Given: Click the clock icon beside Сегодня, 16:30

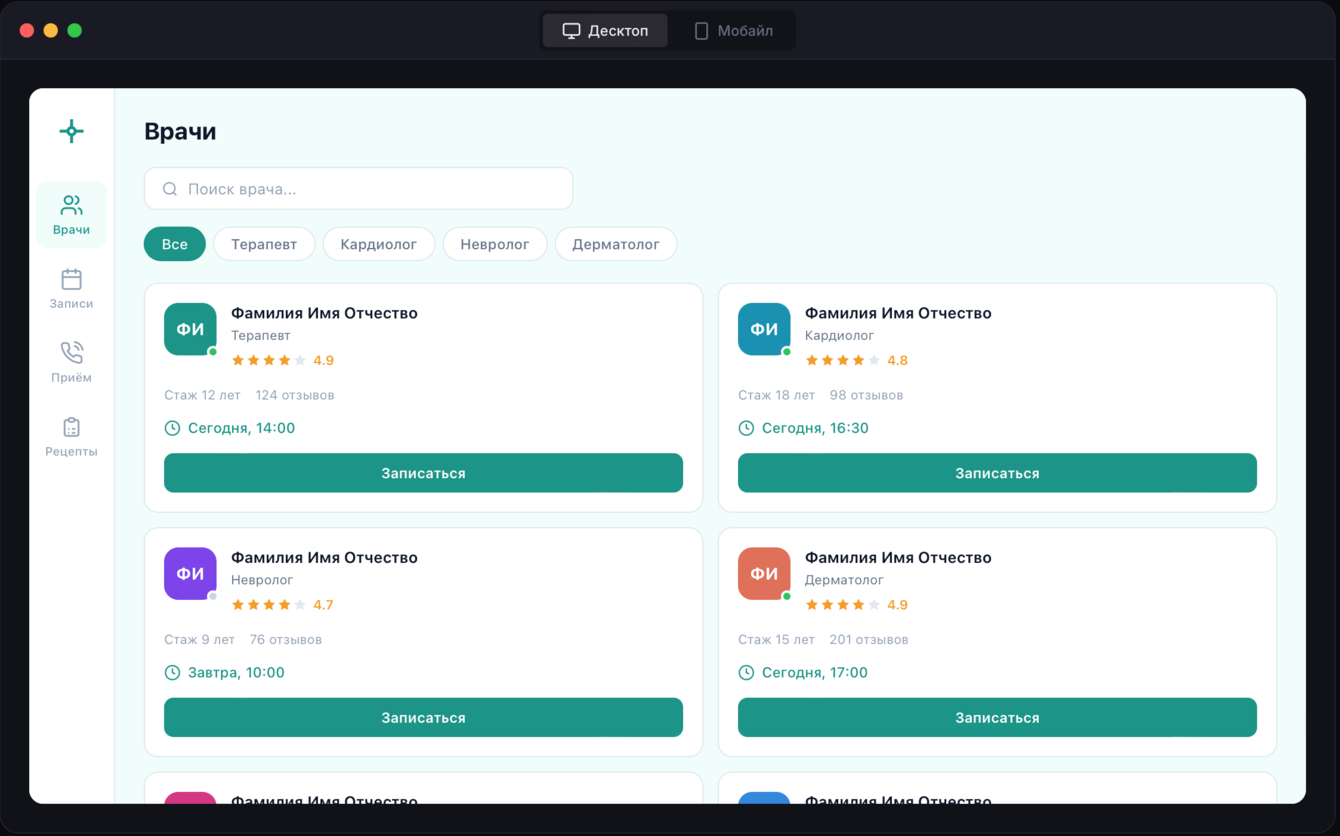Looking at the screenshot, I should [746, 428].
